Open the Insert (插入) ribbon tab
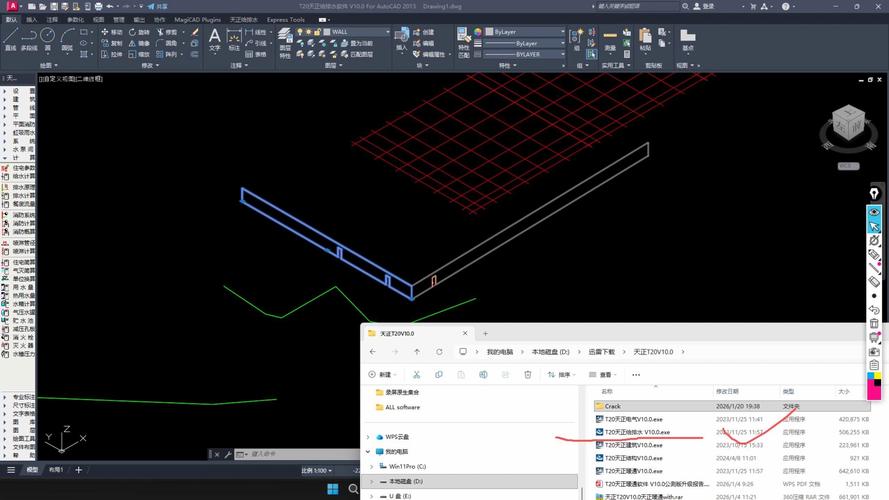 point(31,19)
